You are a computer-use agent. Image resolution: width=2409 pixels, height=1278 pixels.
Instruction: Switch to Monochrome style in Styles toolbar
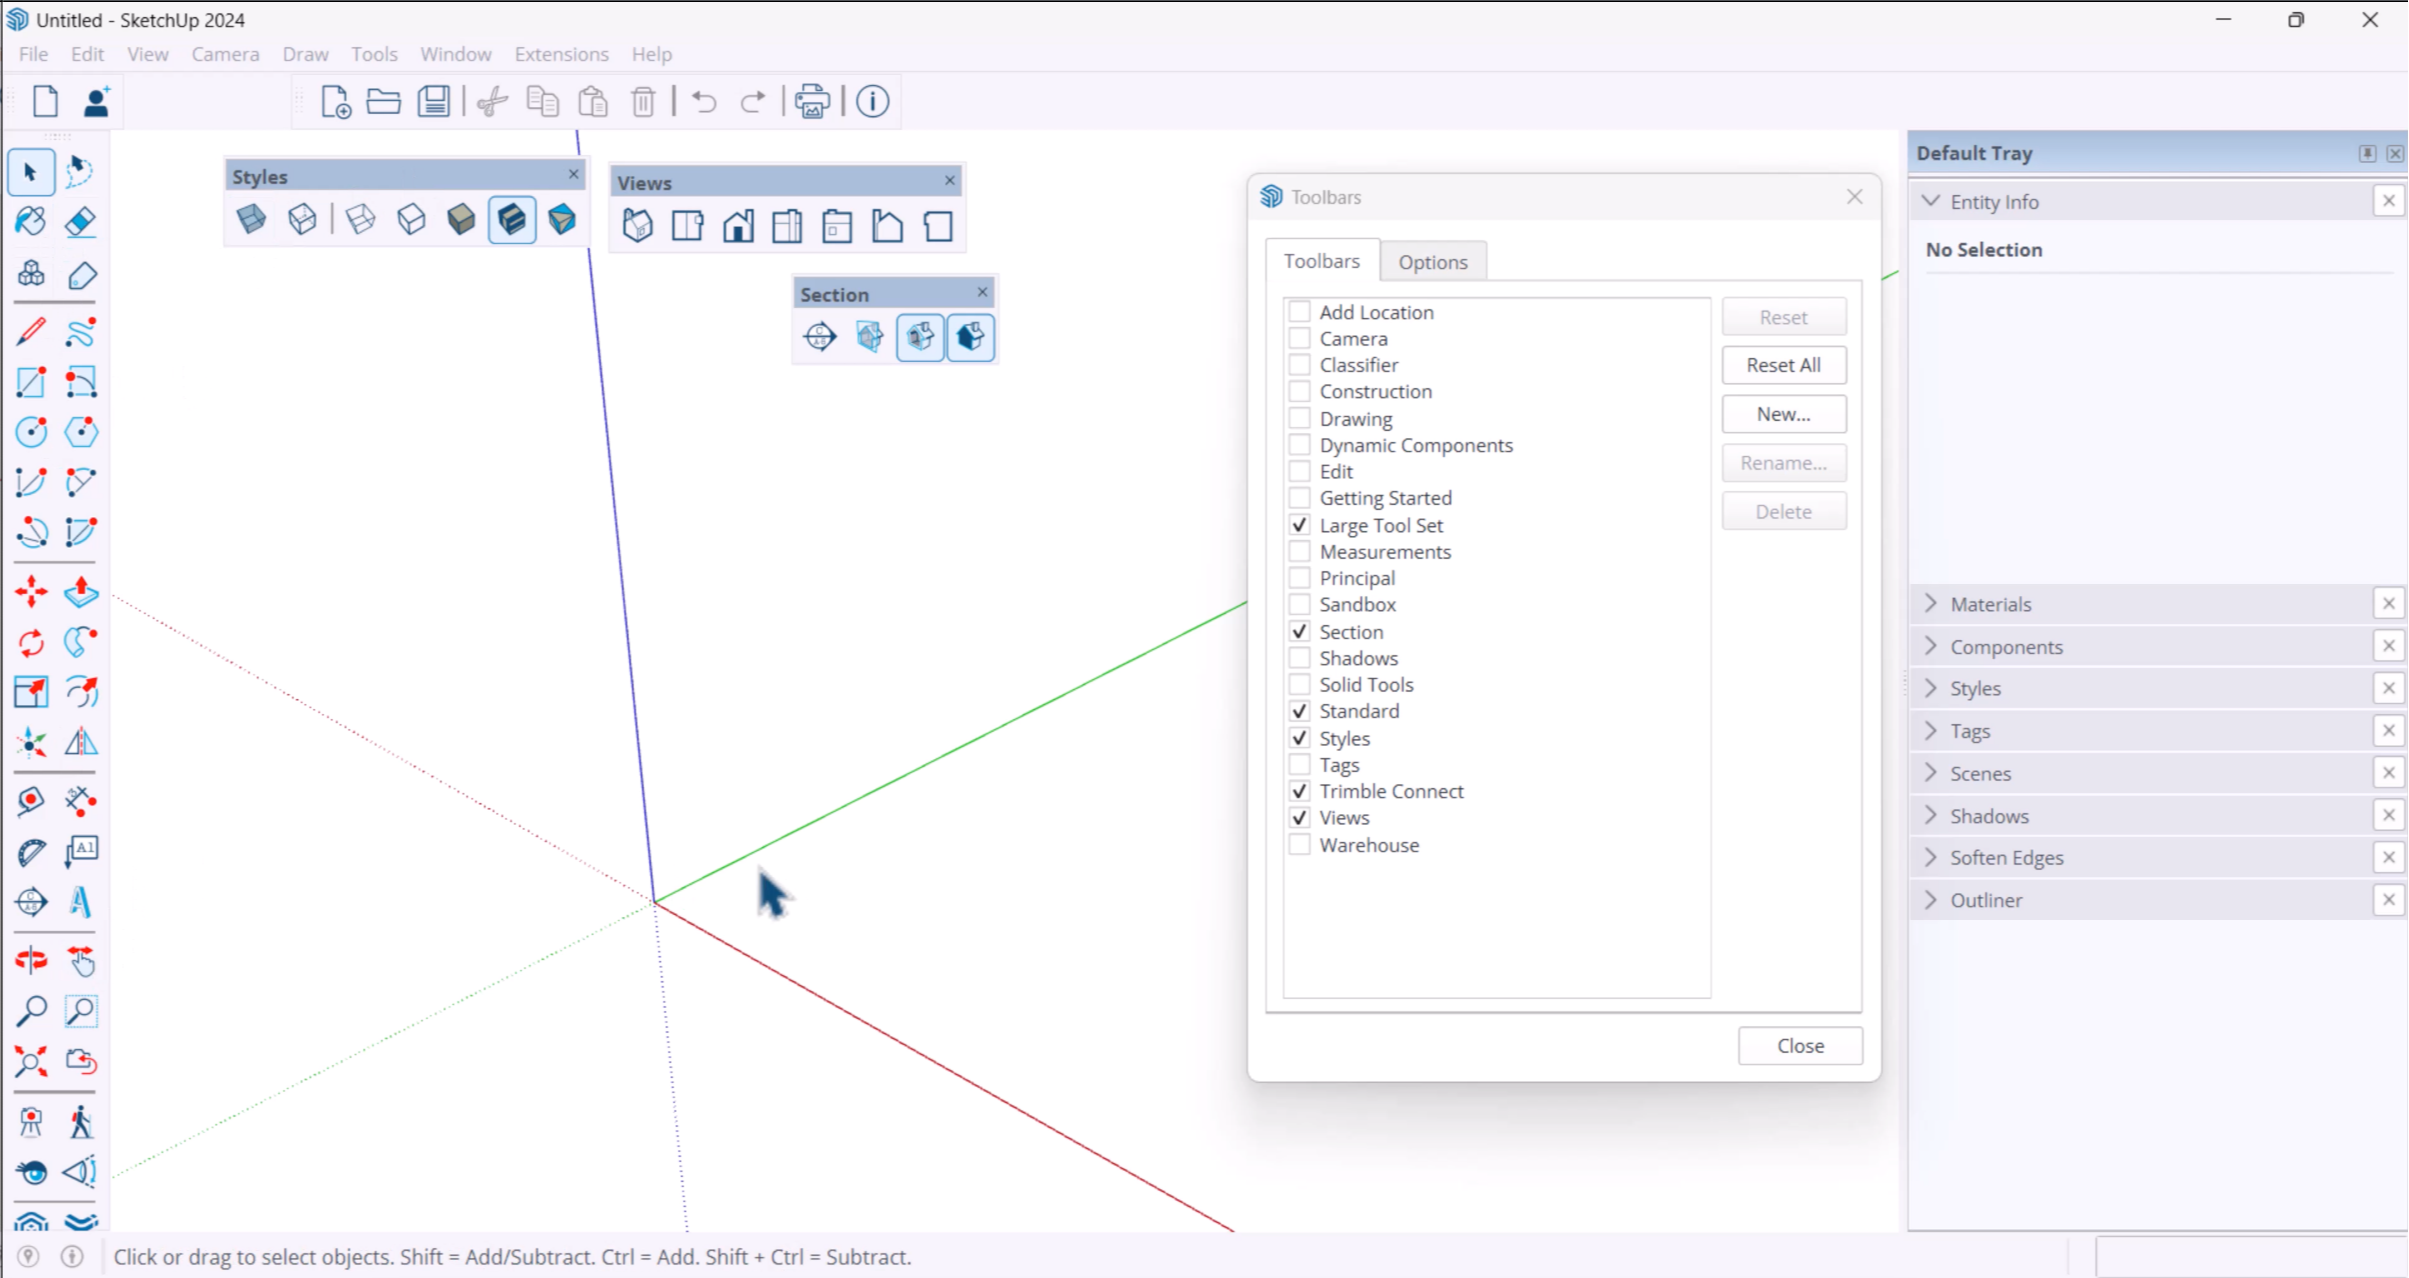(562, 219)
